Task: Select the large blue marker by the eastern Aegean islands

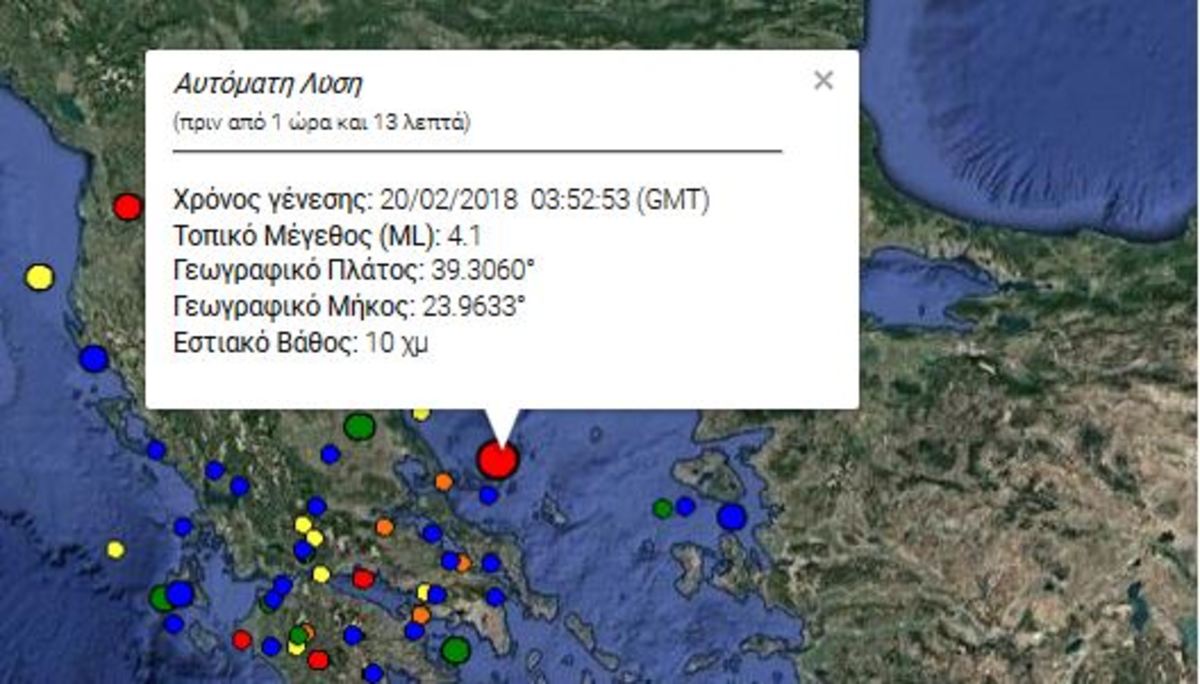Action: point(732,517)
